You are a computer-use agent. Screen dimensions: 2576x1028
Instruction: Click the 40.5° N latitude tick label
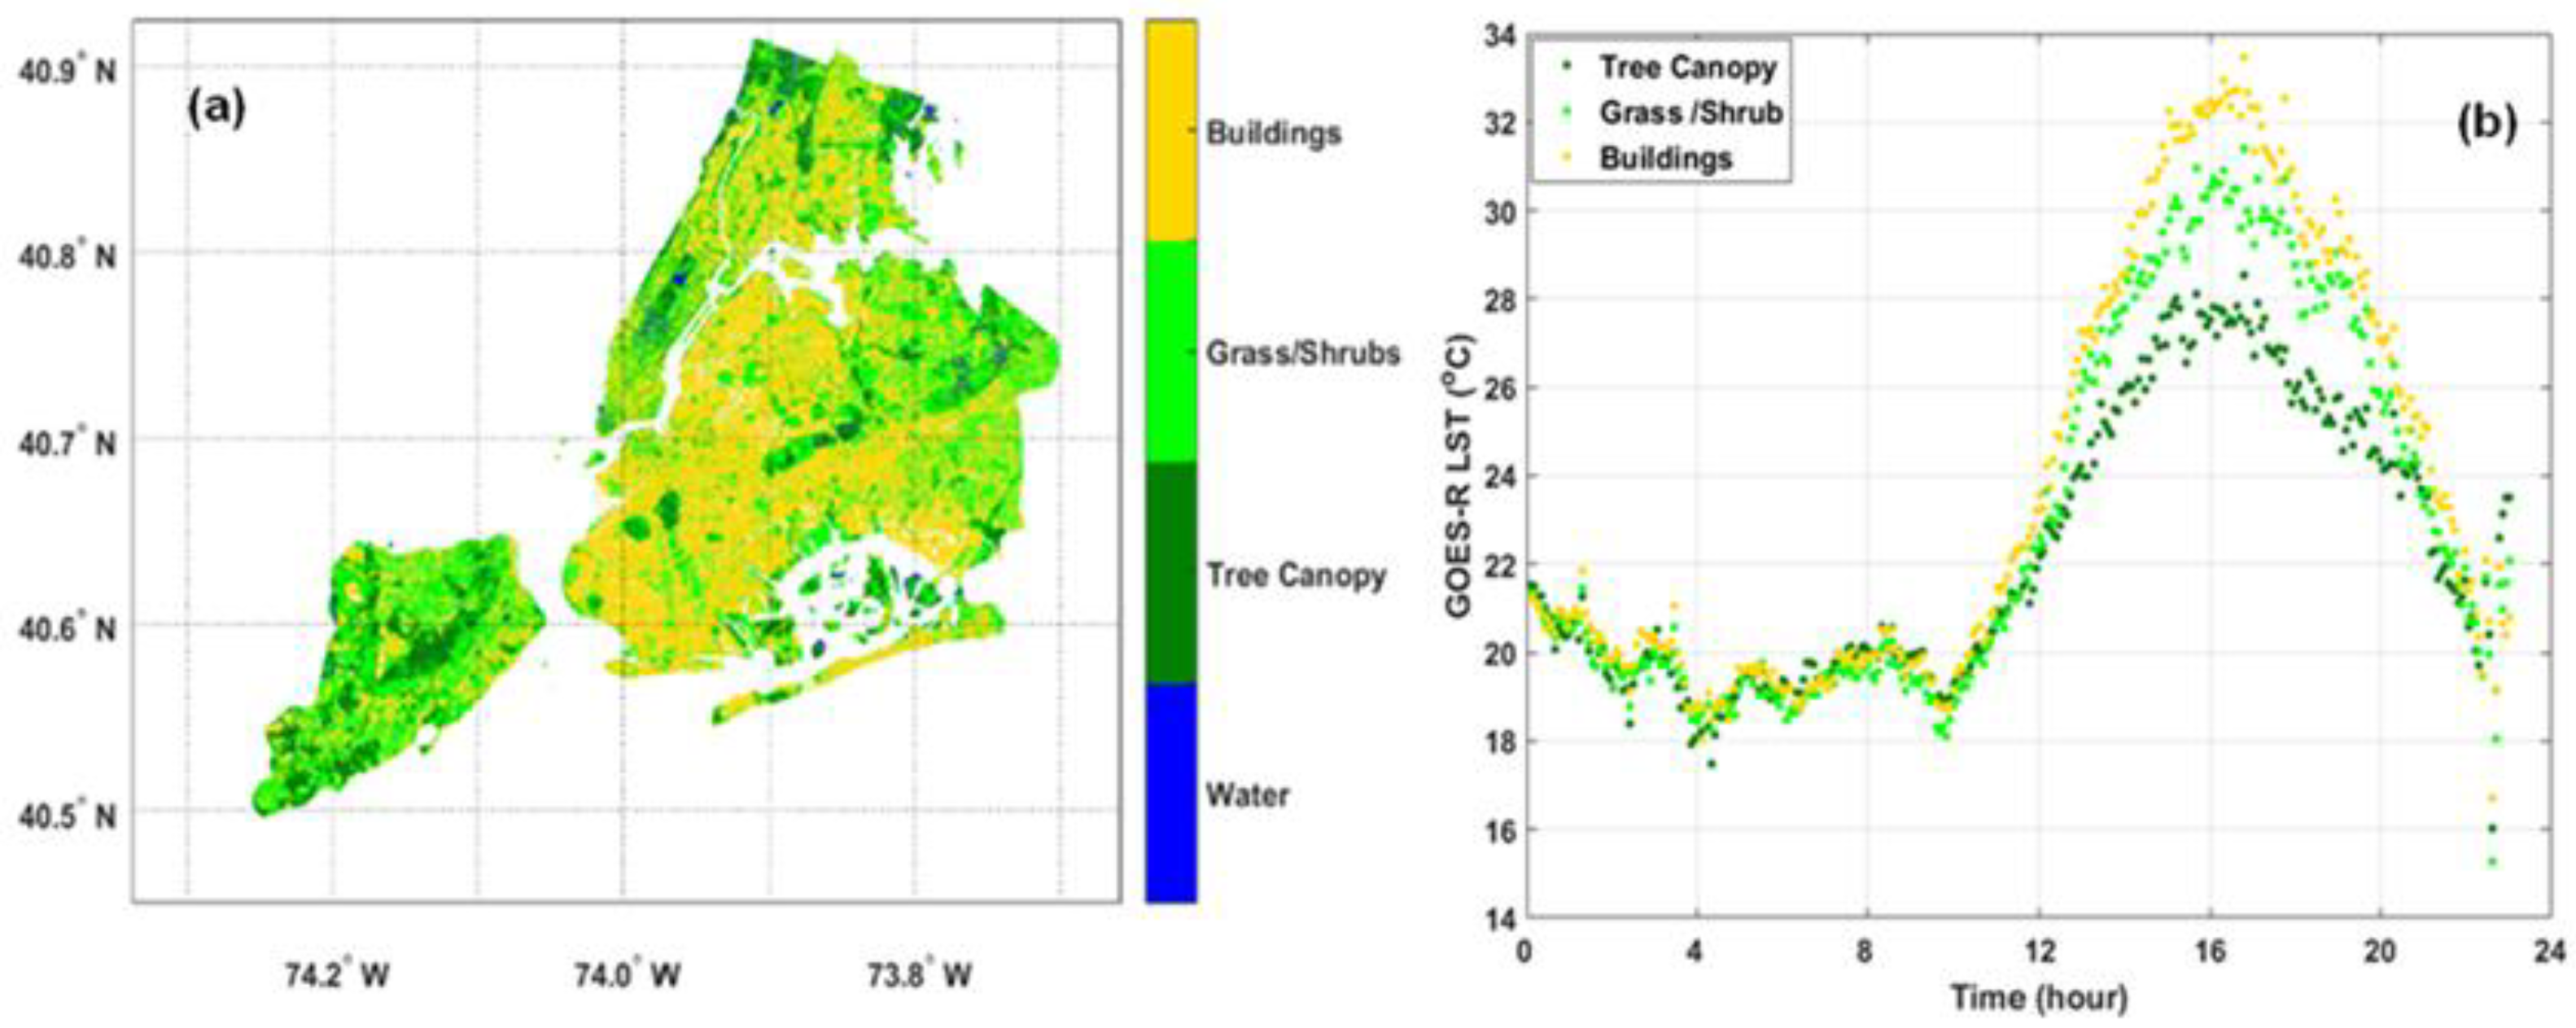coord(67,817)
